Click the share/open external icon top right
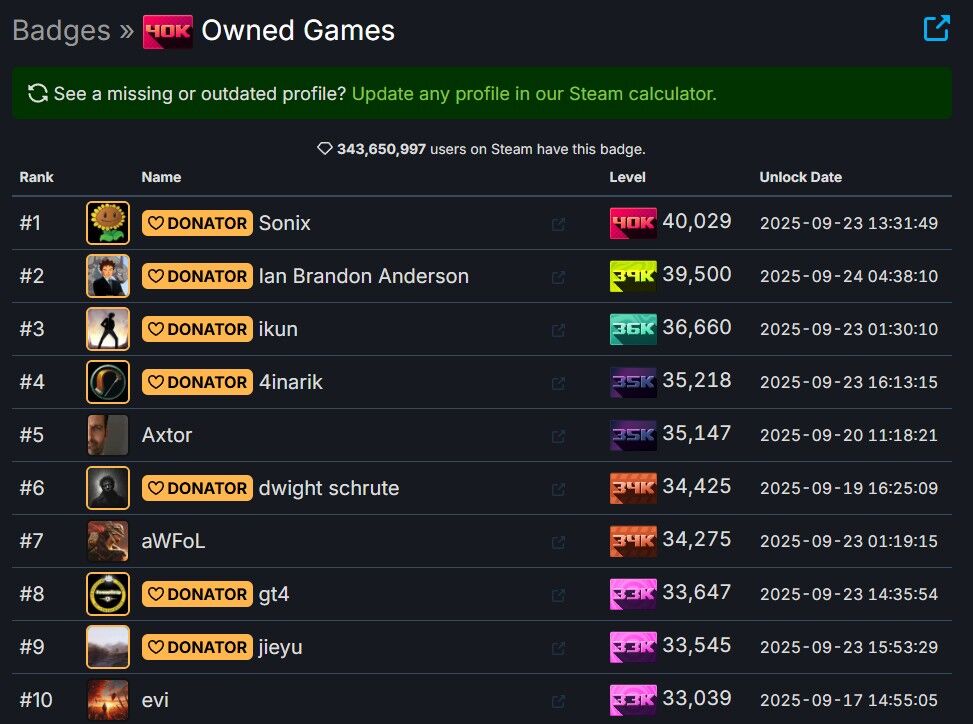Viewport: 973px width, 724px height. pos(936,28)
